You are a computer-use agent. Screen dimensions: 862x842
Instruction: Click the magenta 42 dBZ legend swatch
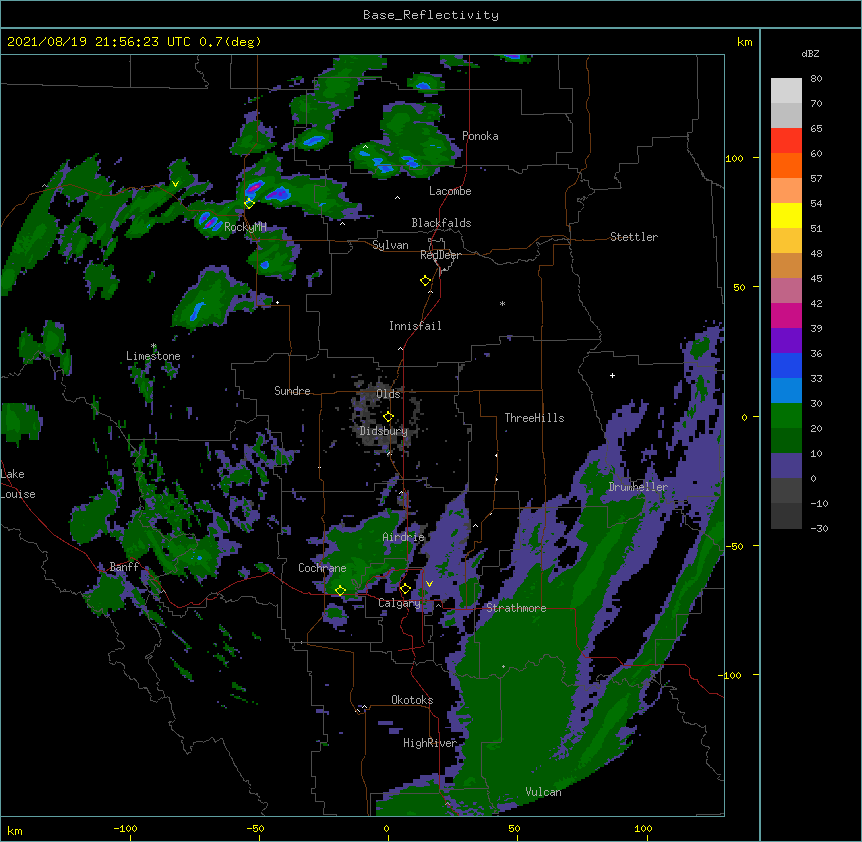click(x=786, y=315)
